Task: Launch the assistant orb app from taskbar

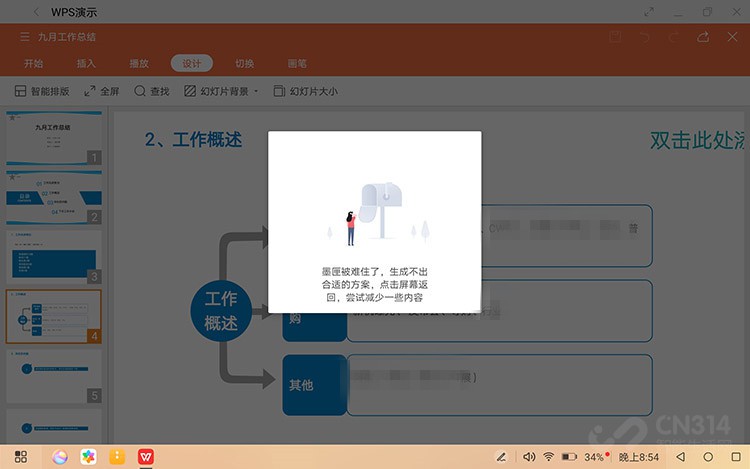Action: click(x=60, y=457)
